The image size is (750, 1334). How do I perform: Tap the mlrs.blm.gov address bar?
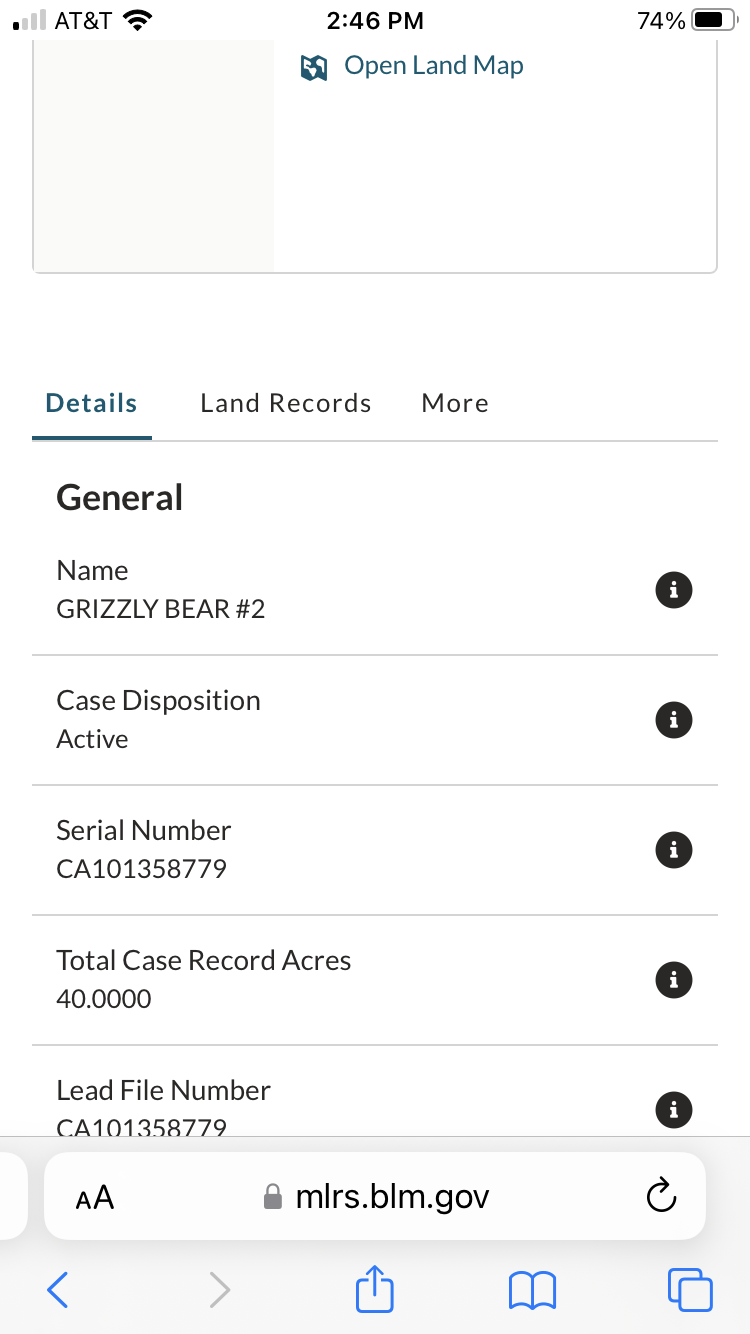pos(392,1196)
